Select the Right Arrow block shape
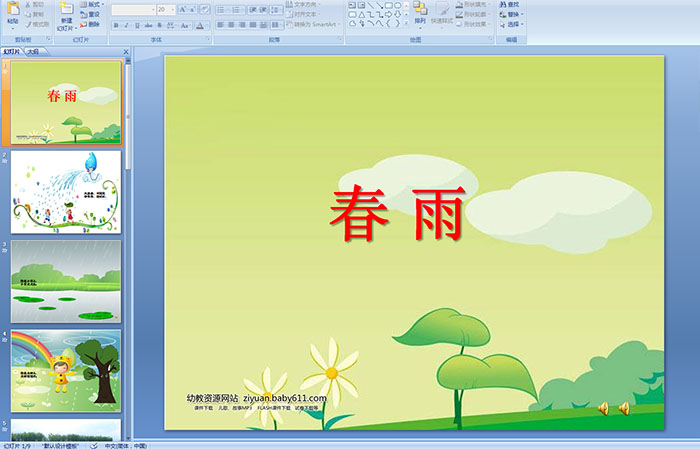The image size is (700, 449). [388, 15]
